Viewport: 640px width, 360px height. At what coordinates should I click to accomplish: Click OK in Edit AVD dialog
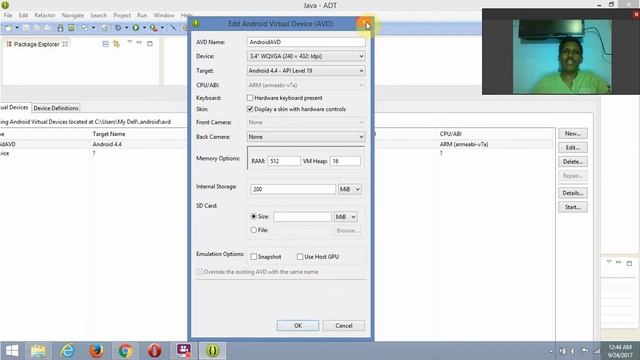(x=298, y=326)
